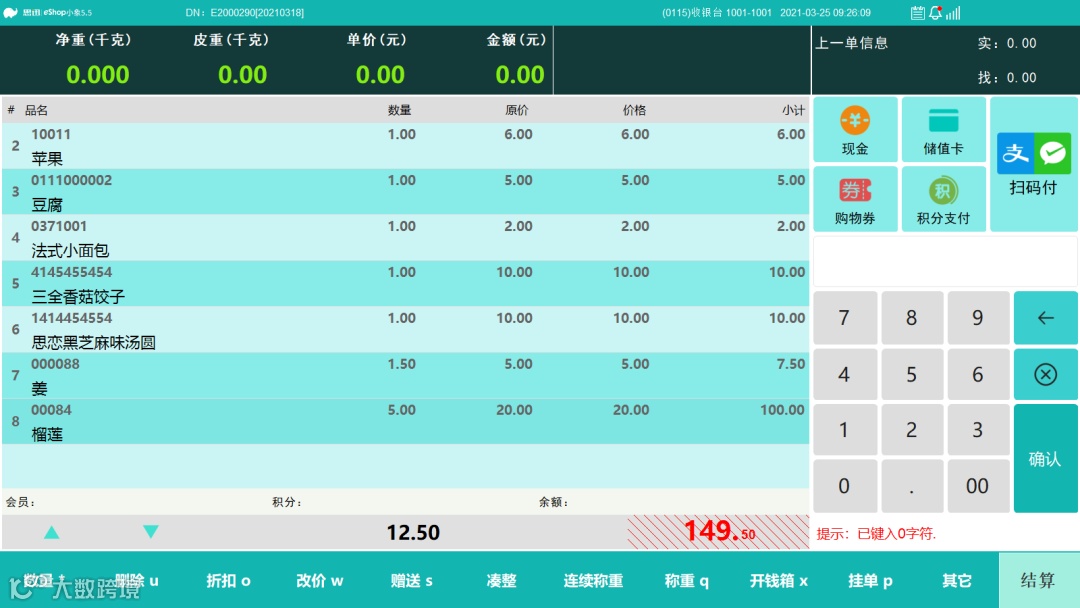
Task: Click 称重 q weigh function
Action: 687,580
